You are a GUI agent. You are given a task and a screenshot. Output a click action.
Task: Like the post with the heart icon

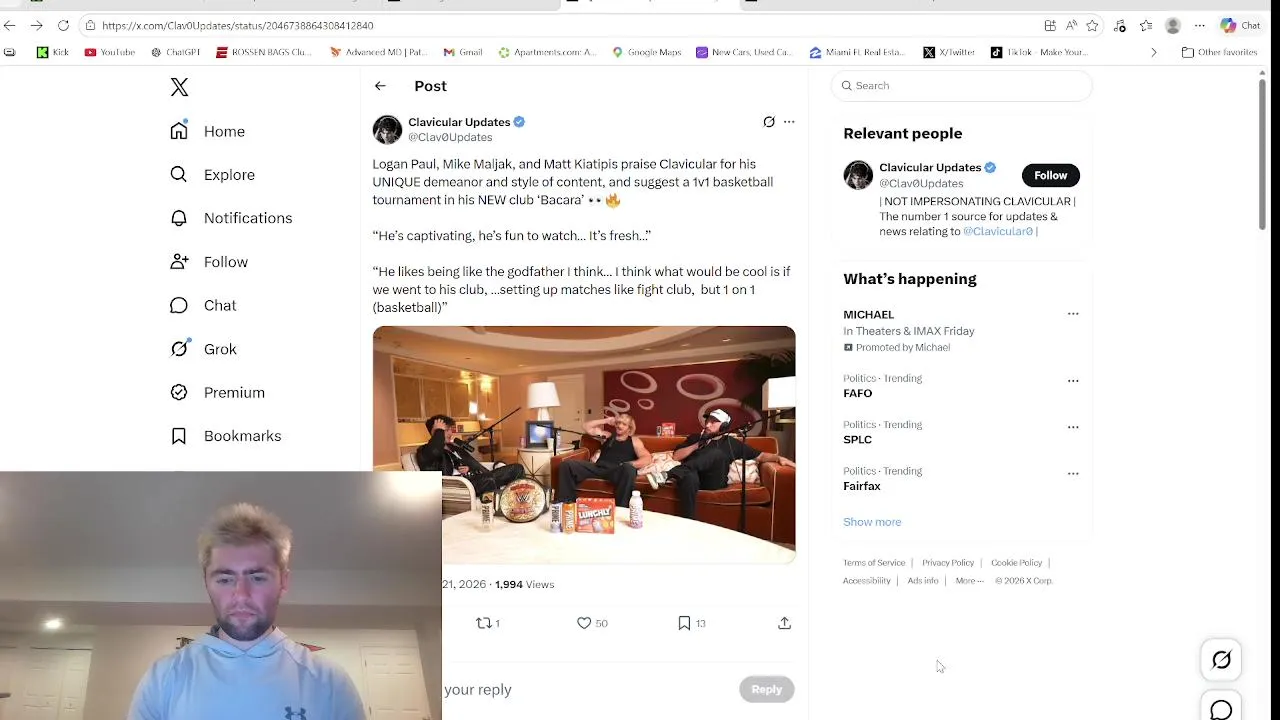[584, 623]
